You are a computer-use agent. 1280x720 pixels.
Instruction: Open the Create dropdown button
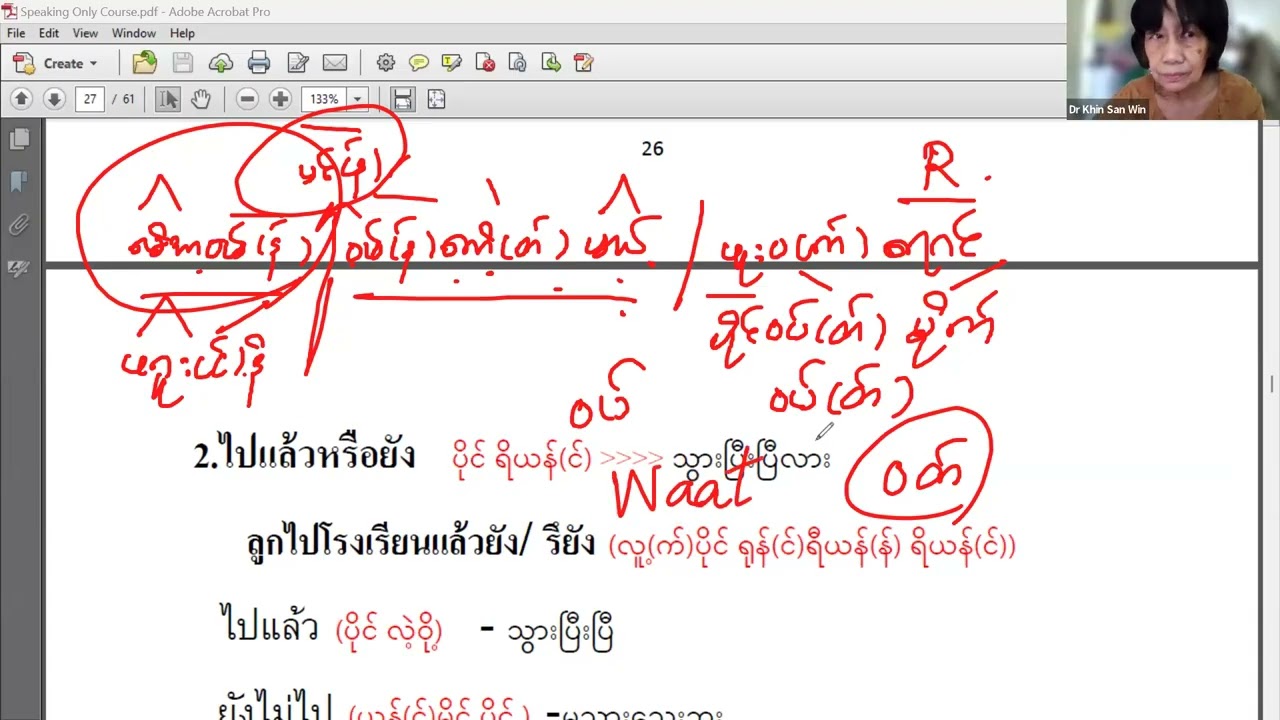[x=56, y=63]
